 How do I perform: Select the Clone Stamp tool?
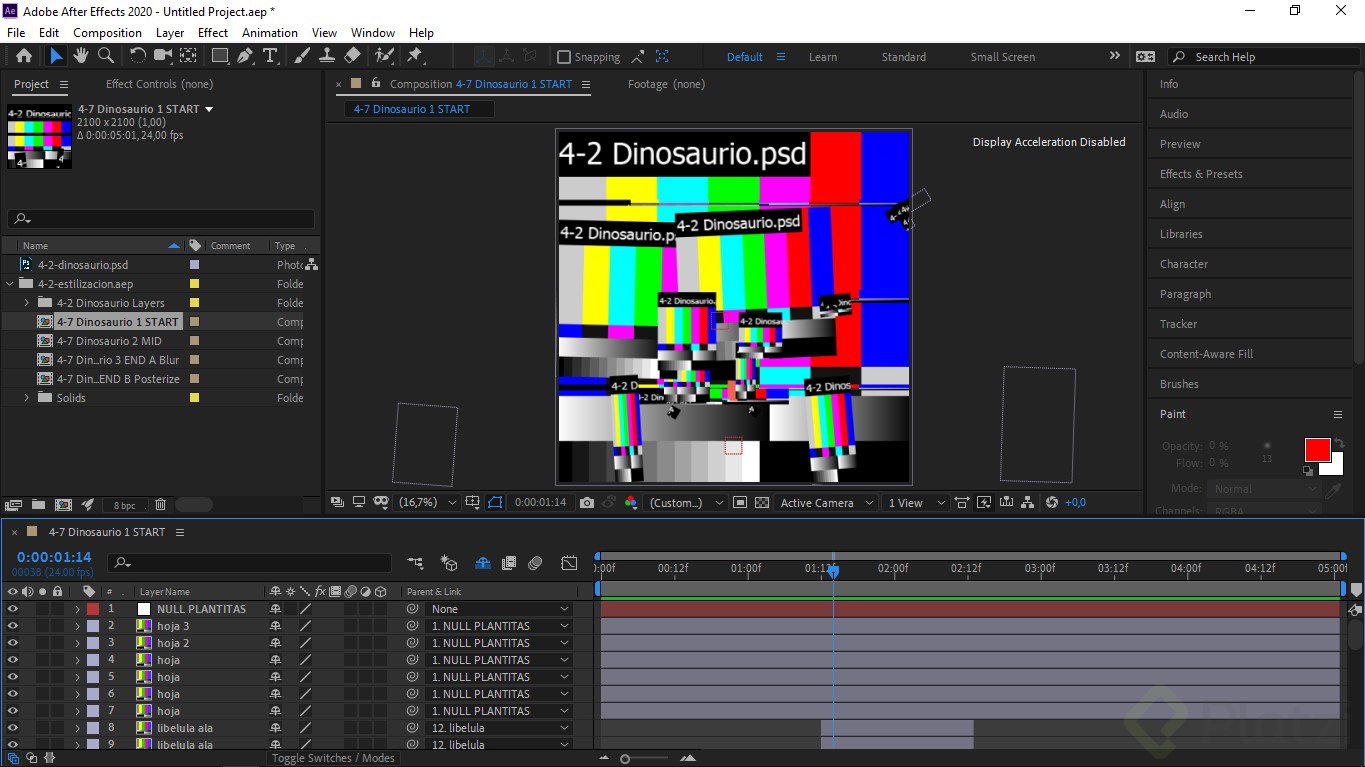click(x=326, y=56)
